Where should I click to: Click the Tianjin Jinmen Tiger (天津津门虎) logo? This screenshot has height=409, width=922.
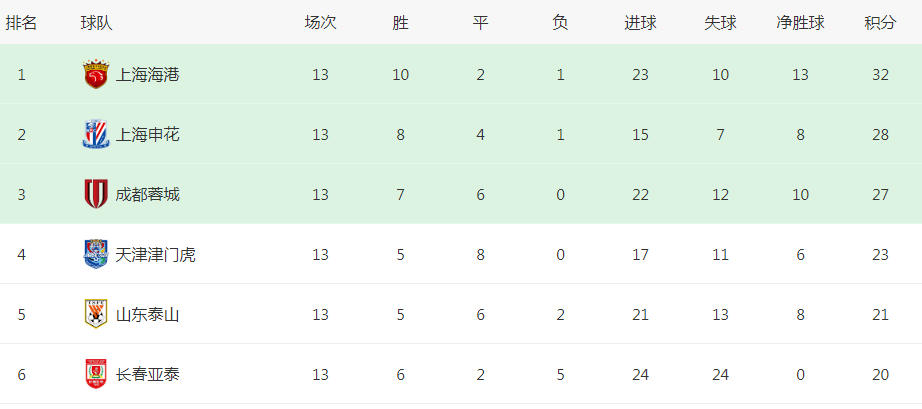click(96, 254)
